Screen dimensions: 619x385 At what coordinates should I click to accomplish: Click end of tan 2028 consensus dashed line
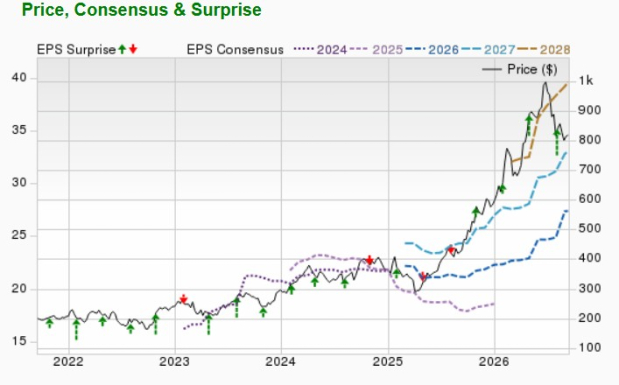[x=566, y=84]
